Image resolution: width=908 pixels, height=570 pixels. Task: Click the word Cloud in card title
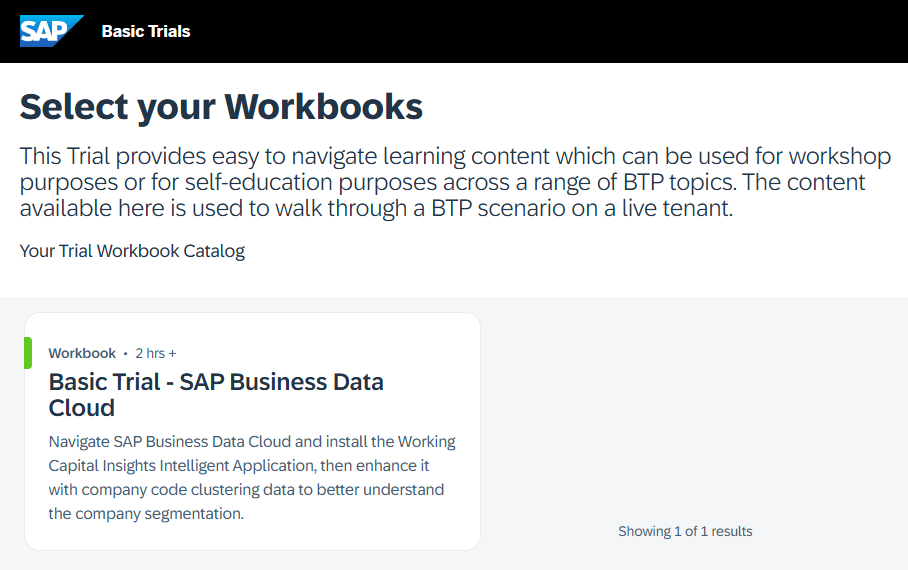click(82, 408)
